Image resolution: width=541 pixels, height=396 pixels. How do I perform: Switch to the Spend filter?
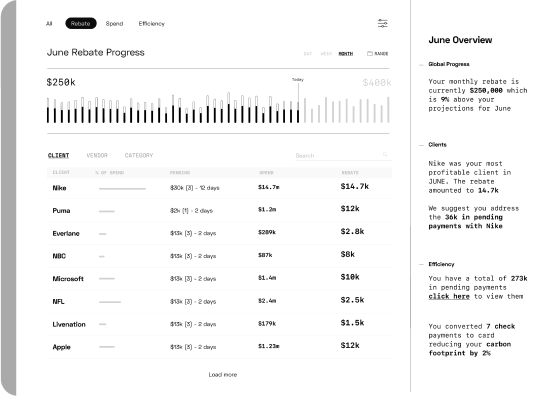click(x=114, y=23)
